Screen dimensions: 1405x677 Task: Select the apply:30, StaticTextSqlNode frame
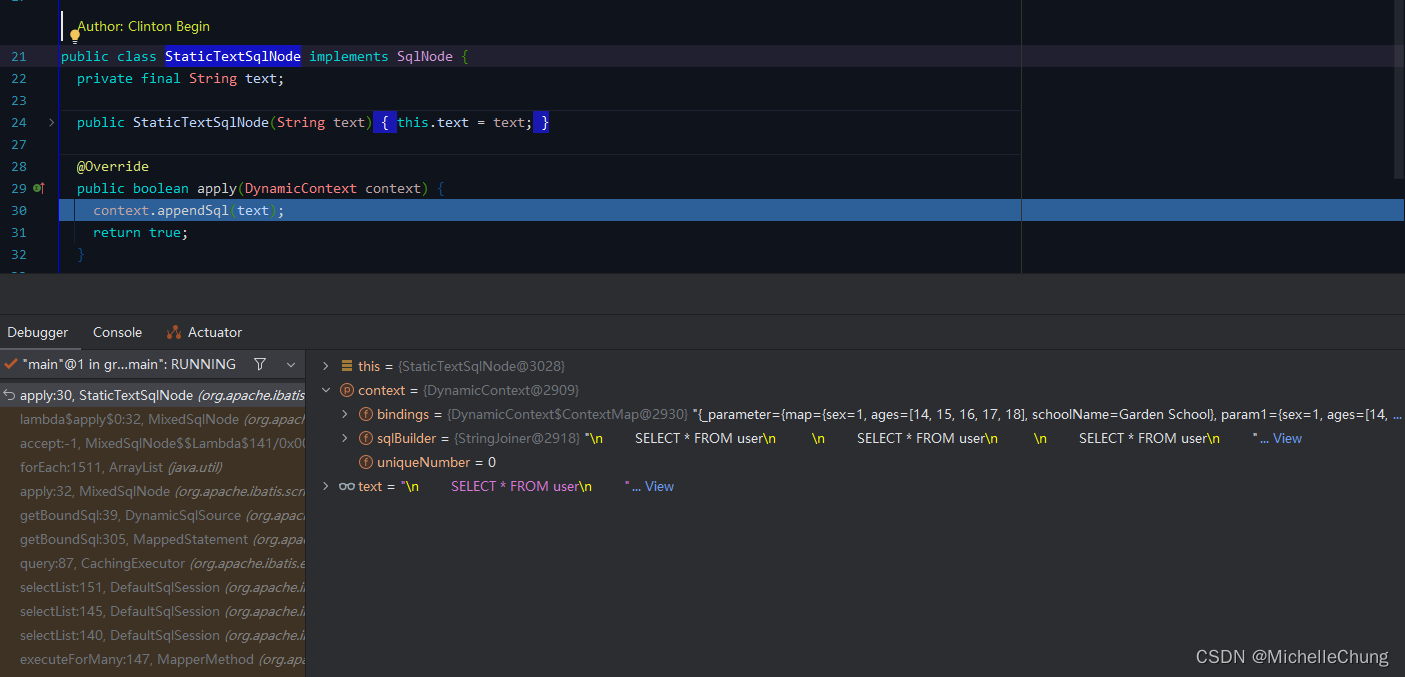153,395
